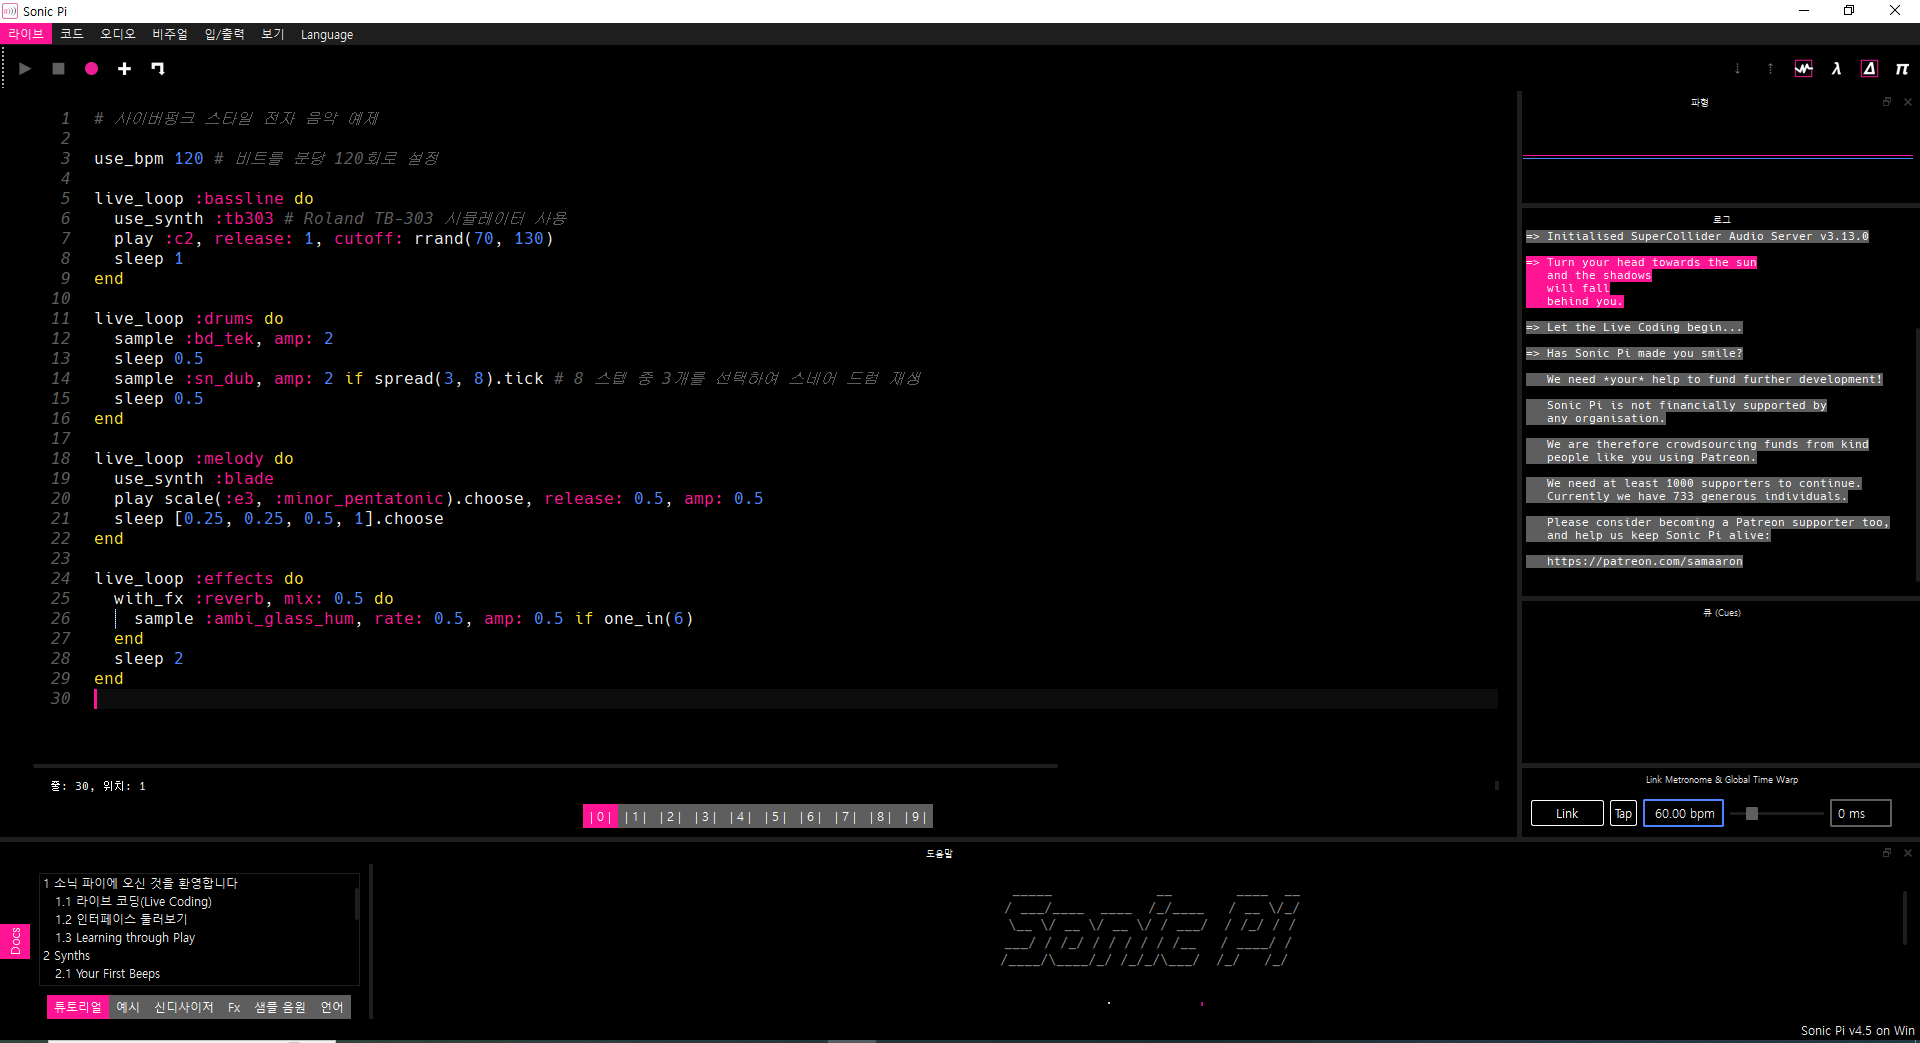
Task: Switch to buffer 9 tab
Action: [915, 817]
